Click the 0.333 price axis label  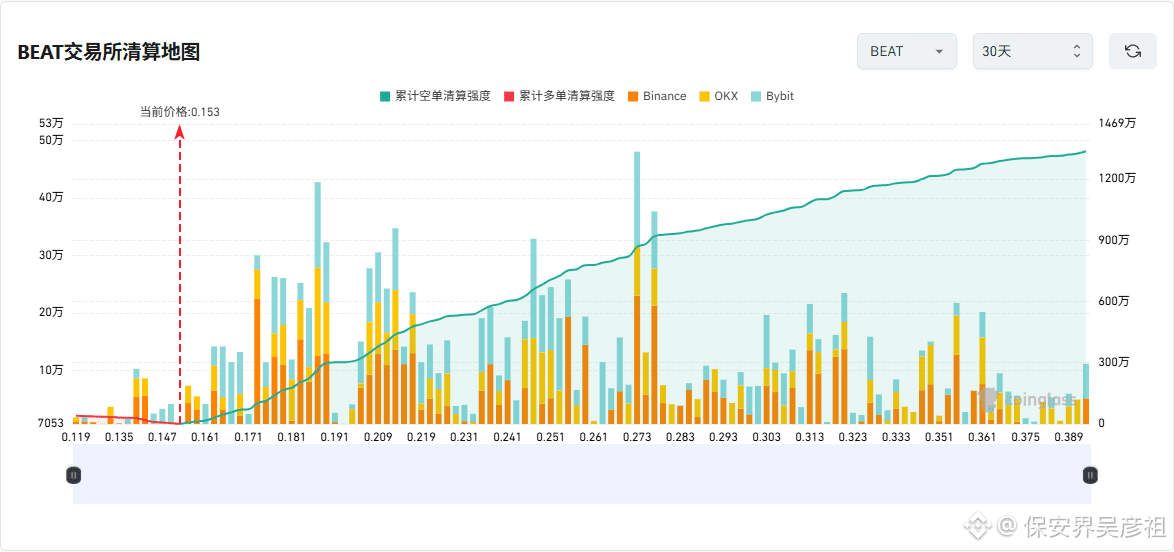897,437
